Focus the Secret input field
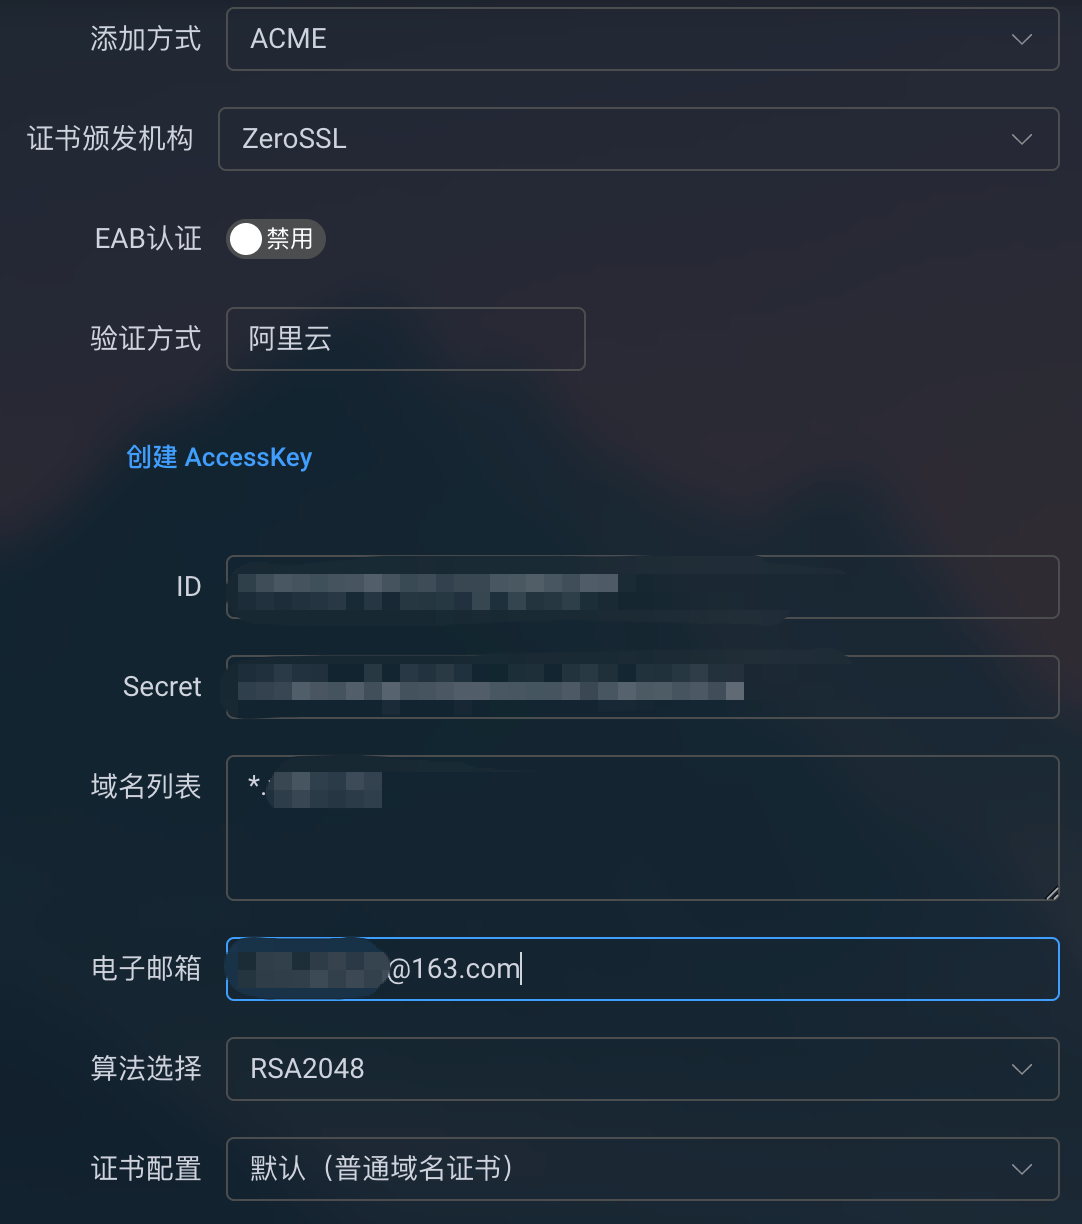Image resolution: width=1082 pixels, height=1224 pixels. (x=642, y=687)
